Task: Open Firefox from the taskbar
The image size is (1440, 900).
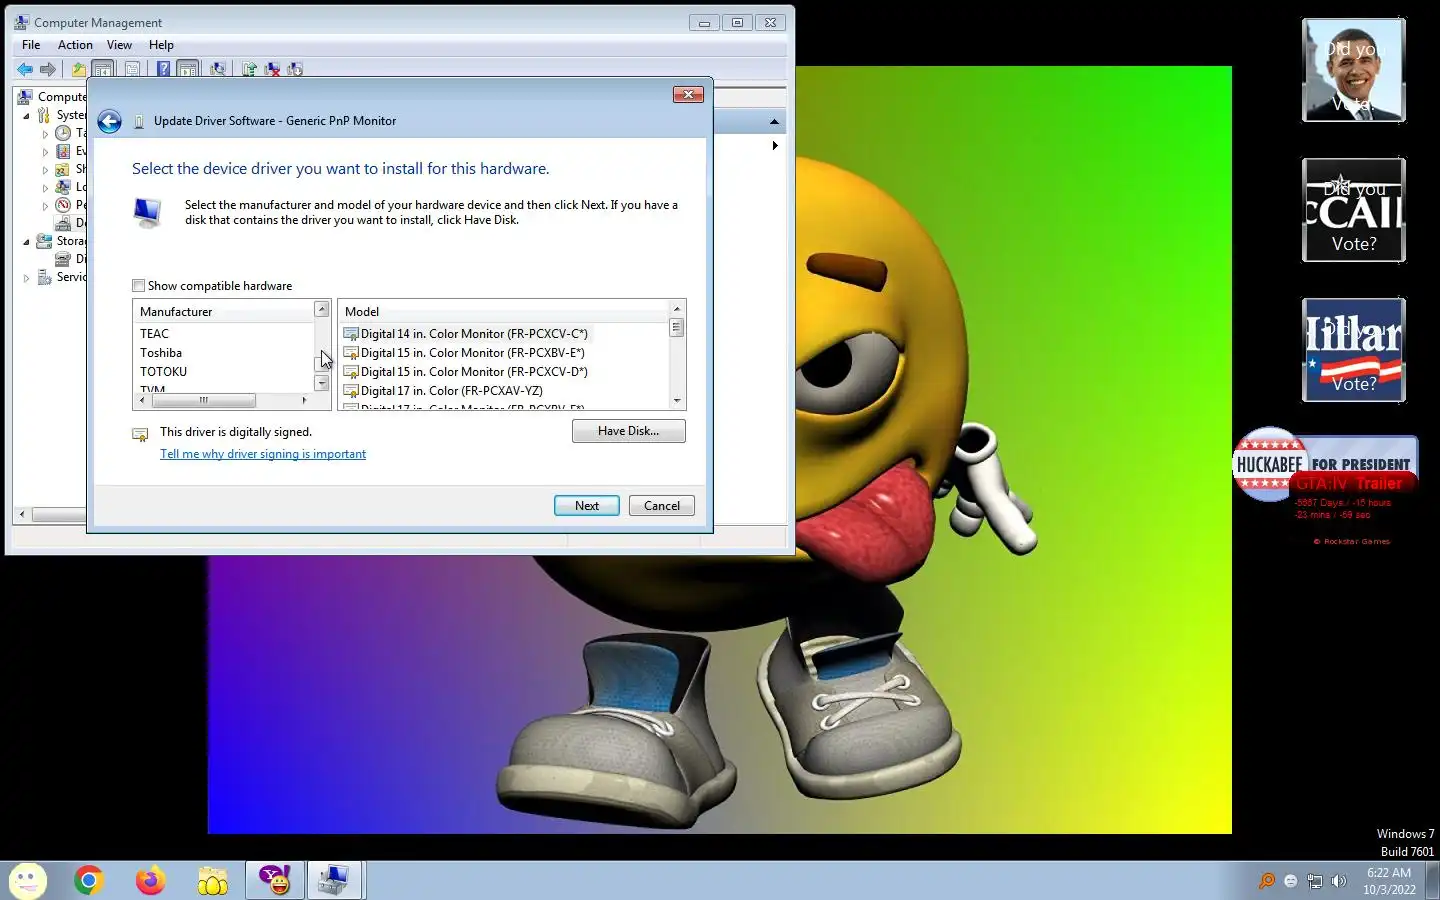Action: click(150, 880)
